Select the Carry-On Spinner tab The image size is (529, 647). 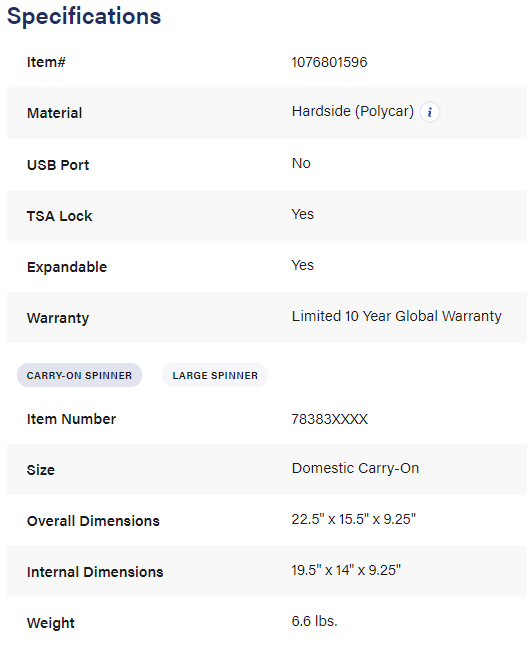(x=79, y=375)
